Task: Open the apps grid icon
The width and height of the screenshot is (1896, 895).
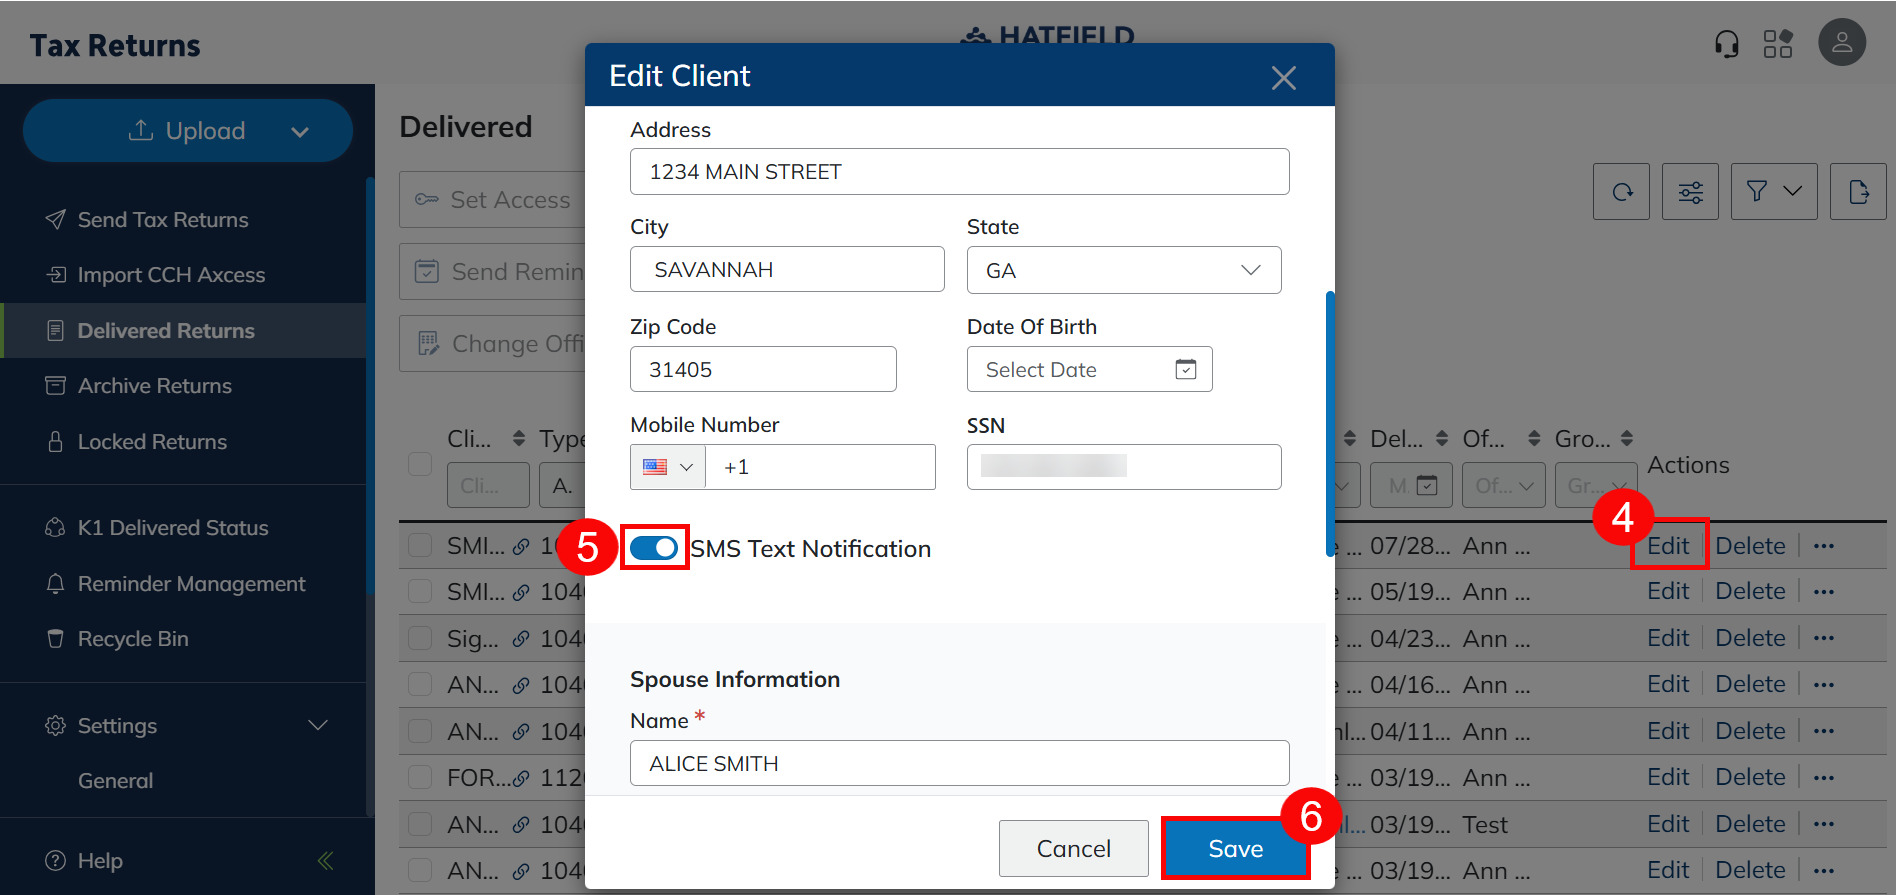Action: (x=1777, y=44)
